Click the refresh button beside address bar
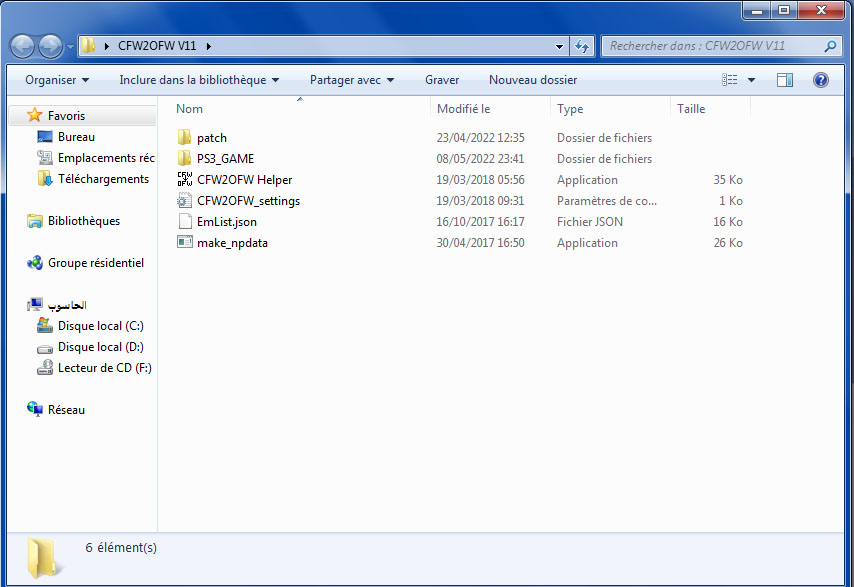This screenshot has height=587, width=854. (582, 46)
